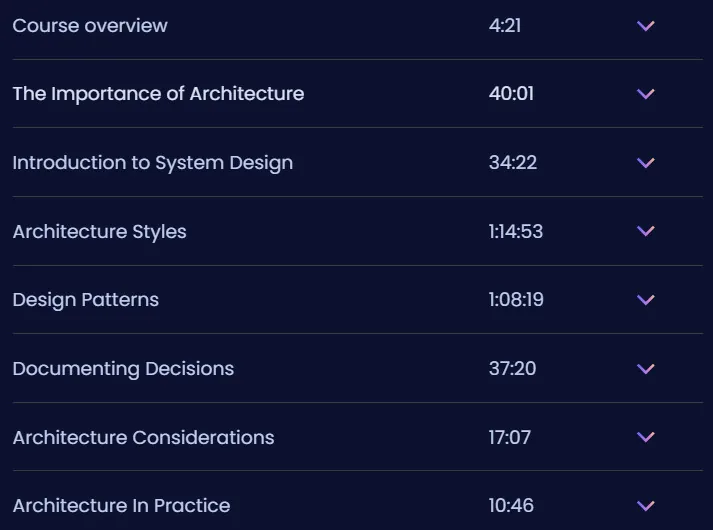This screenshot has width=713, height=530.
Task: Expand Introduction to System Design chevron
Action: click(646, 163)
